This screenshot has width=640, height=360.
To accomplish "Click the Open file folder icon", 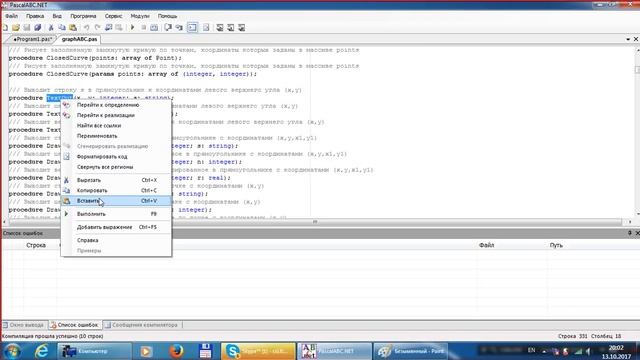I will (16, 28).
